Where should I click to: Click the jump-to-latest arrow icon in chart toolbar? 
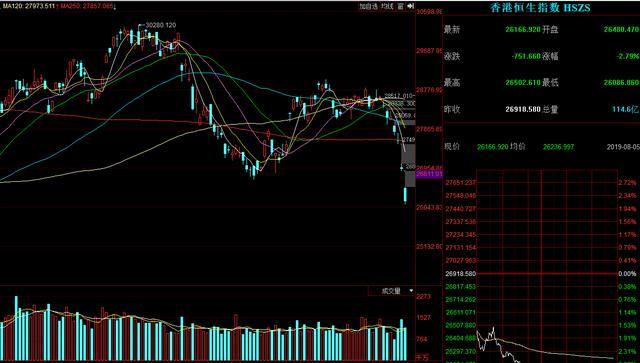(x=411, y=6)
